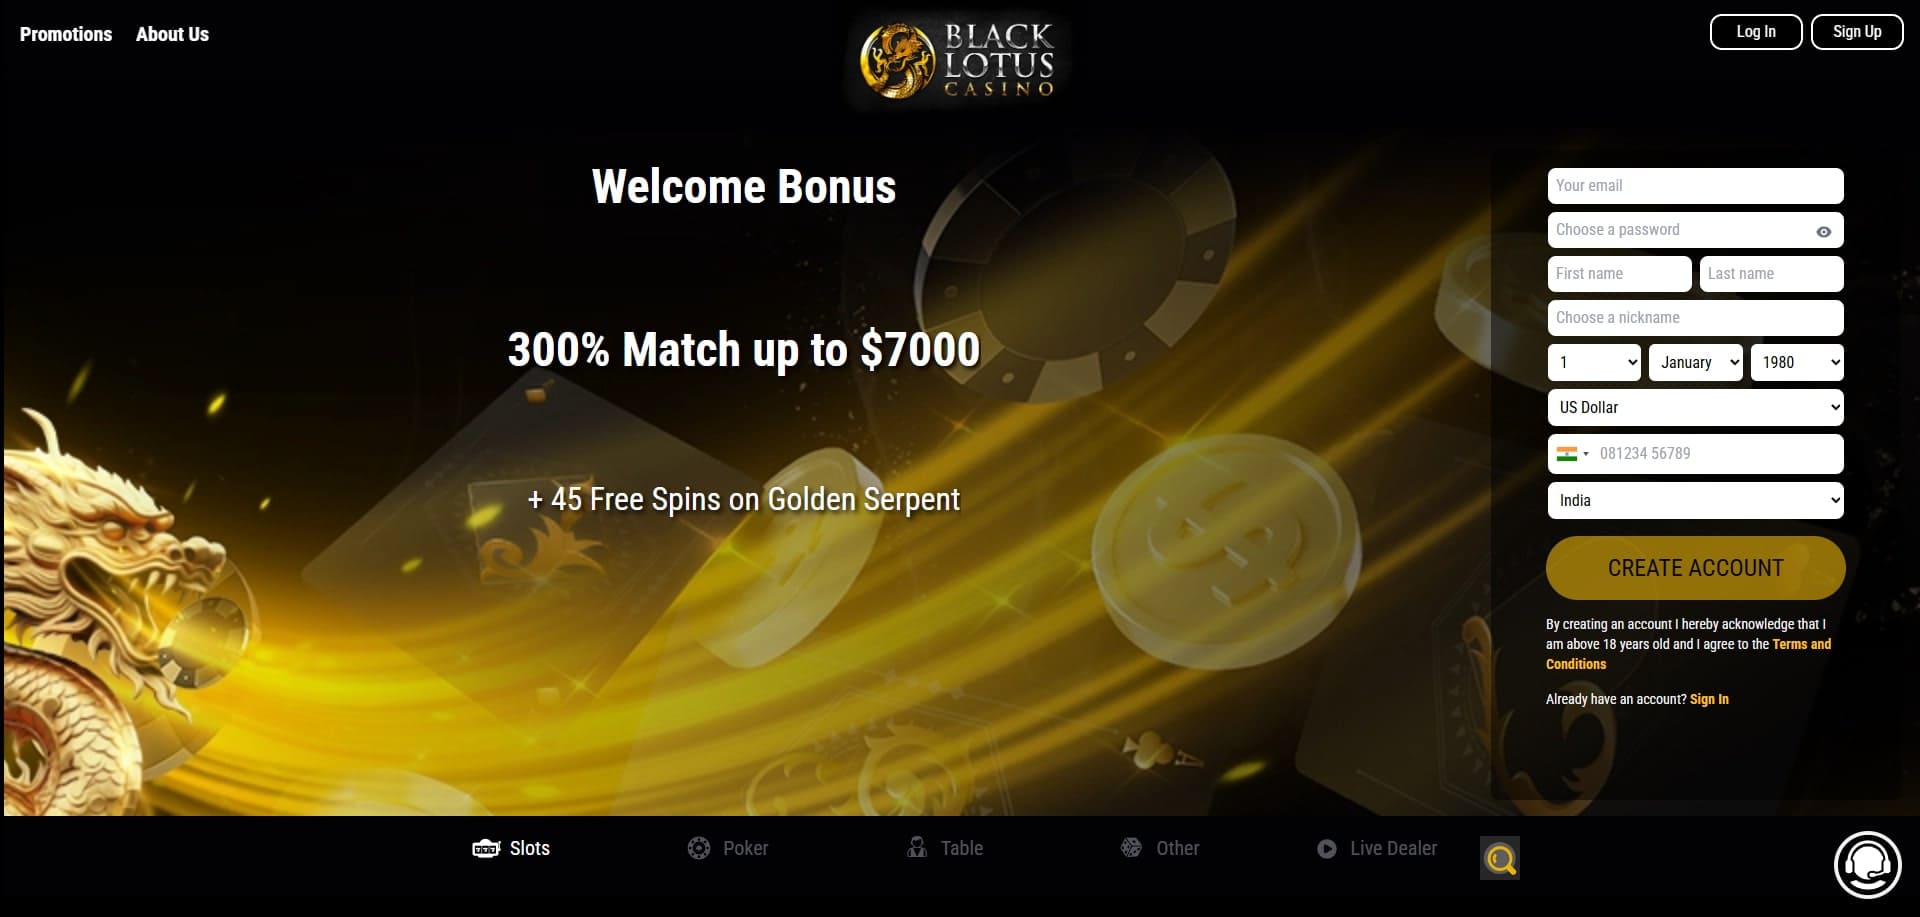The height and width of the screenshot is (917, 1920).
Task: Open the About Us menu item
Action: 172,34
